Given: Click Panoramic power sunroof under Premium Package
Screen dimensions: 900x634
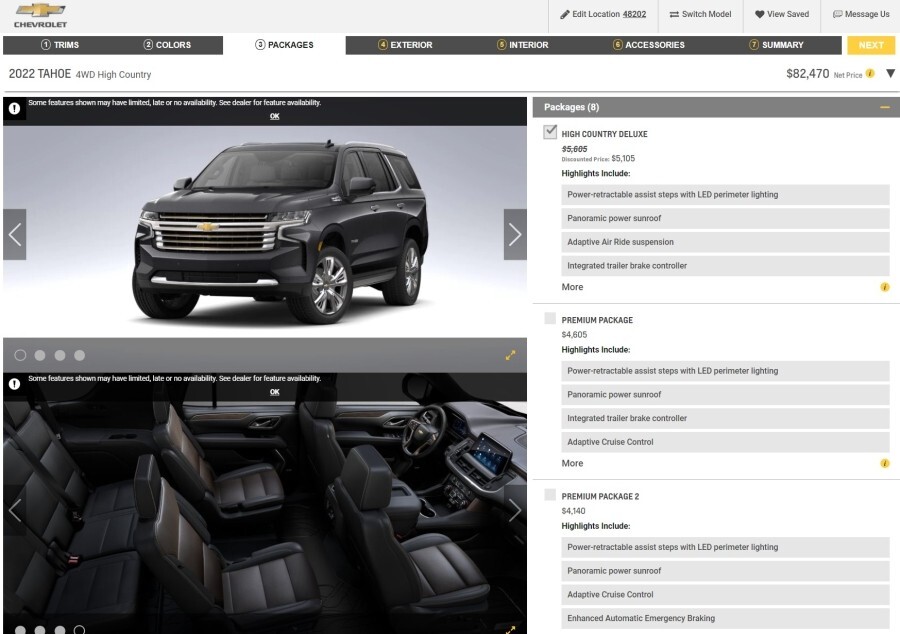Looking at the screenshot, I should (x=725, y=394).
